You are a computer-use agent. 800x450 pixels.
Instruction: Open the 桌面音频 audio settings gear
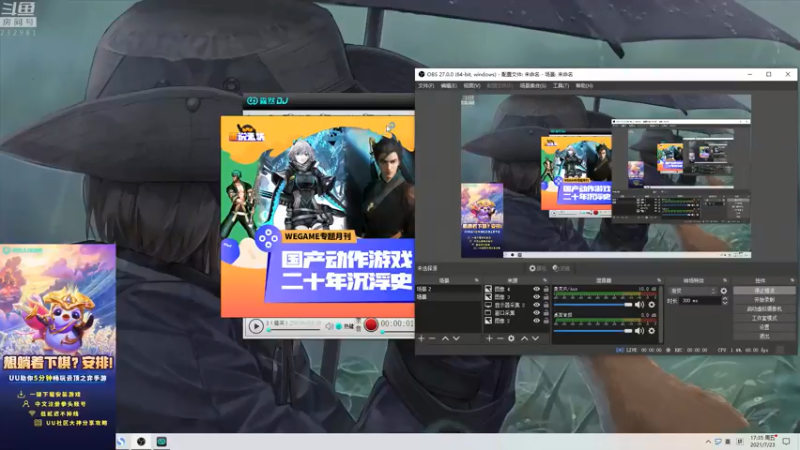point(652,331)
